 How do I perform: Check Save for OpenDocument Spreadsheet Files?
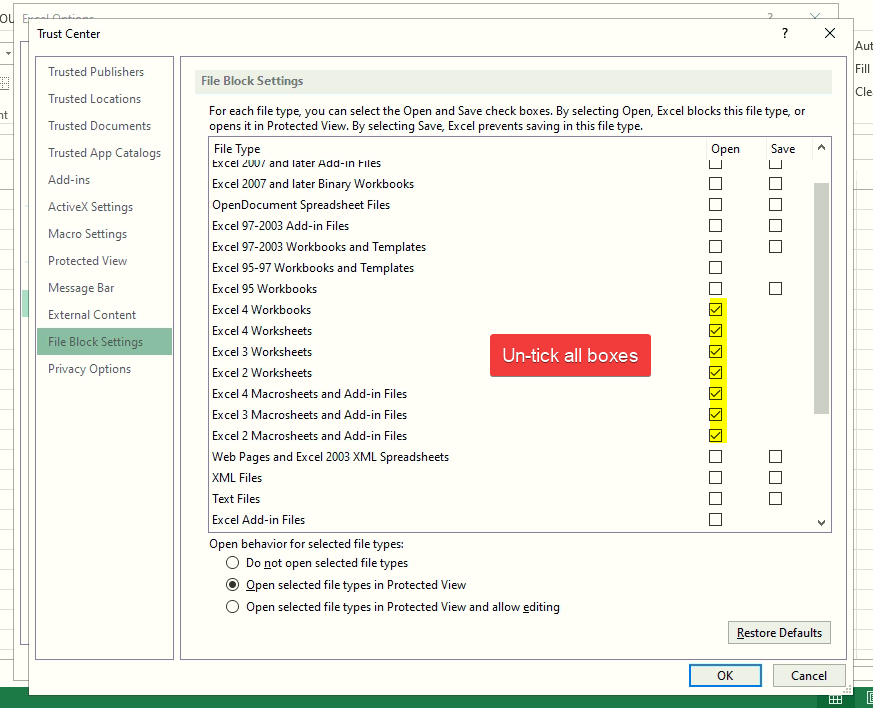pos(775,205)
